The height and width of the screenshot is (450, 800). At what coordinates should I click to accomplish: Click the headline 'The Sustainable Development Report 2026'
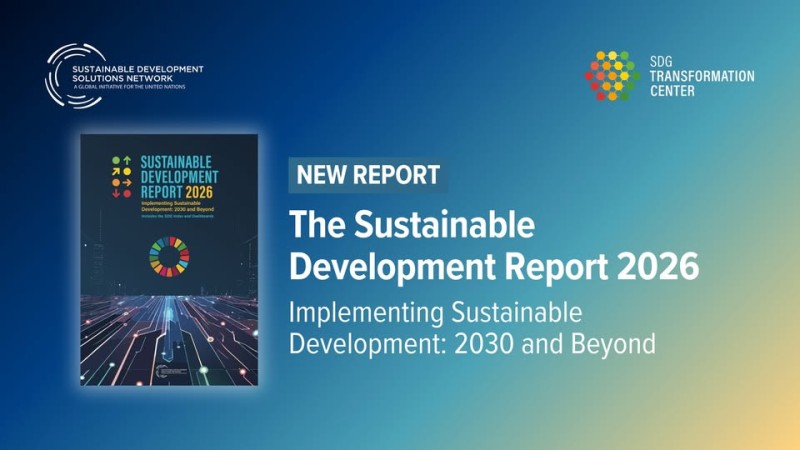coord(493,245)
